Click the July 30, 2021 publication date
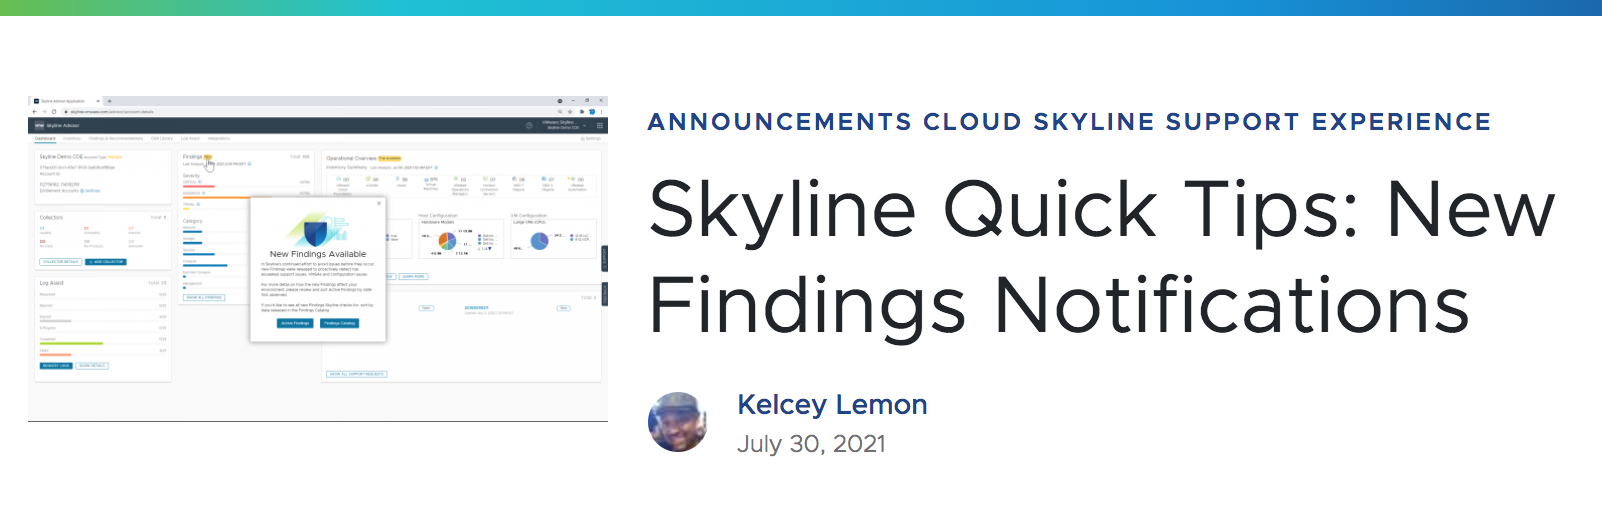Viewport: 1602px width, 514px height. tap(811, 444)
